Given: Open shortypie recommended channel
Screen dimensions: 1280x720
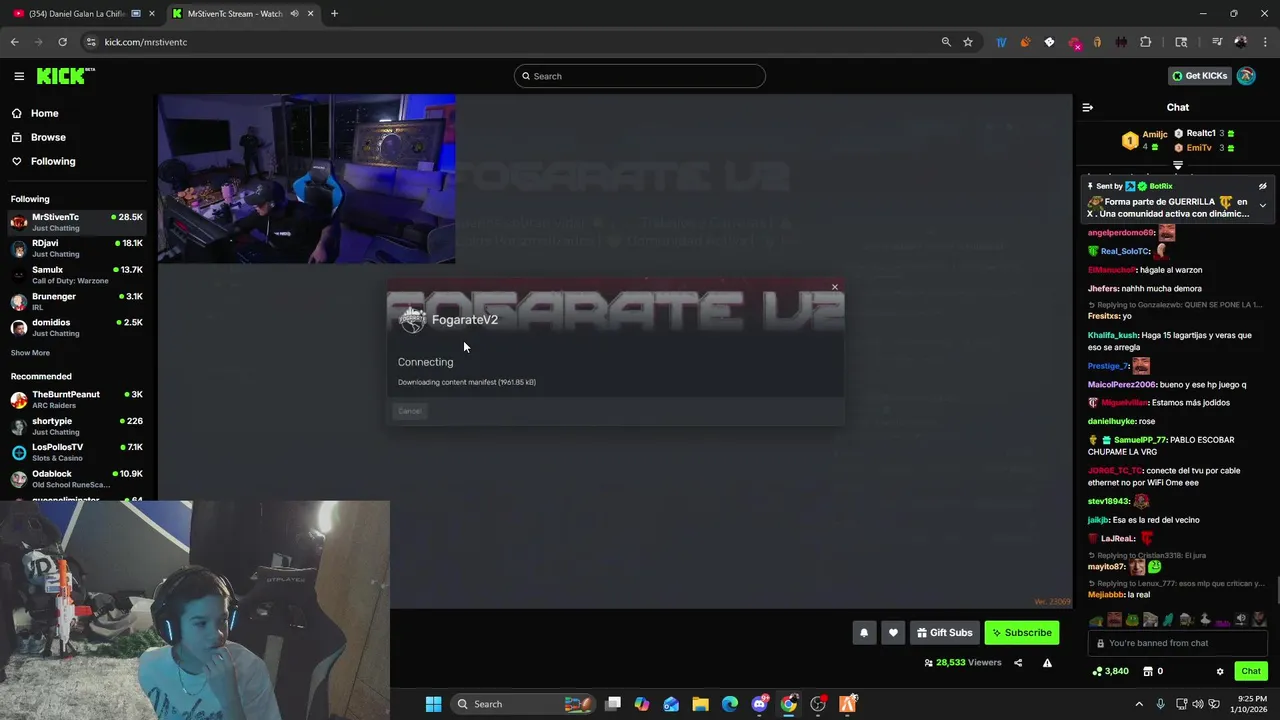Looking at the screenshot, I should tap(78, 426).
